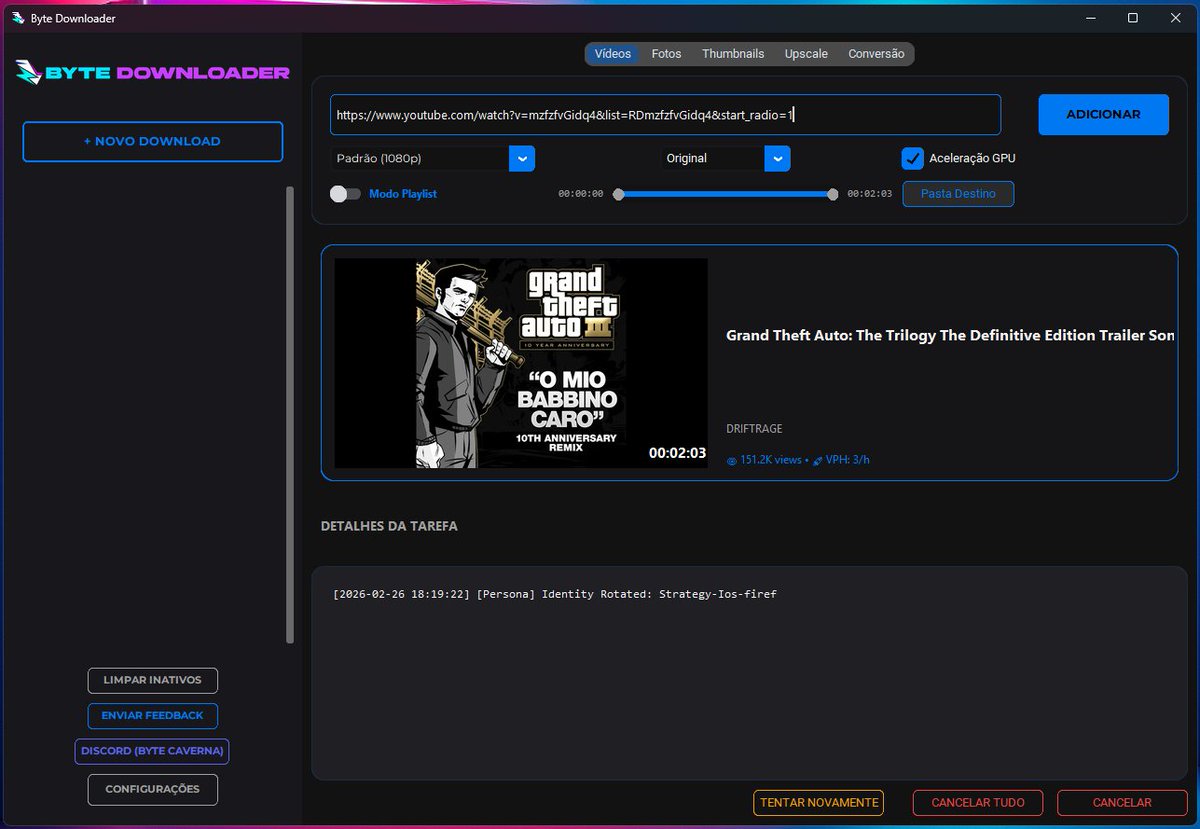Click the Byte Downloader logo in the sidebar
This screenshot has height=829, width=1200.
point(152,72)
